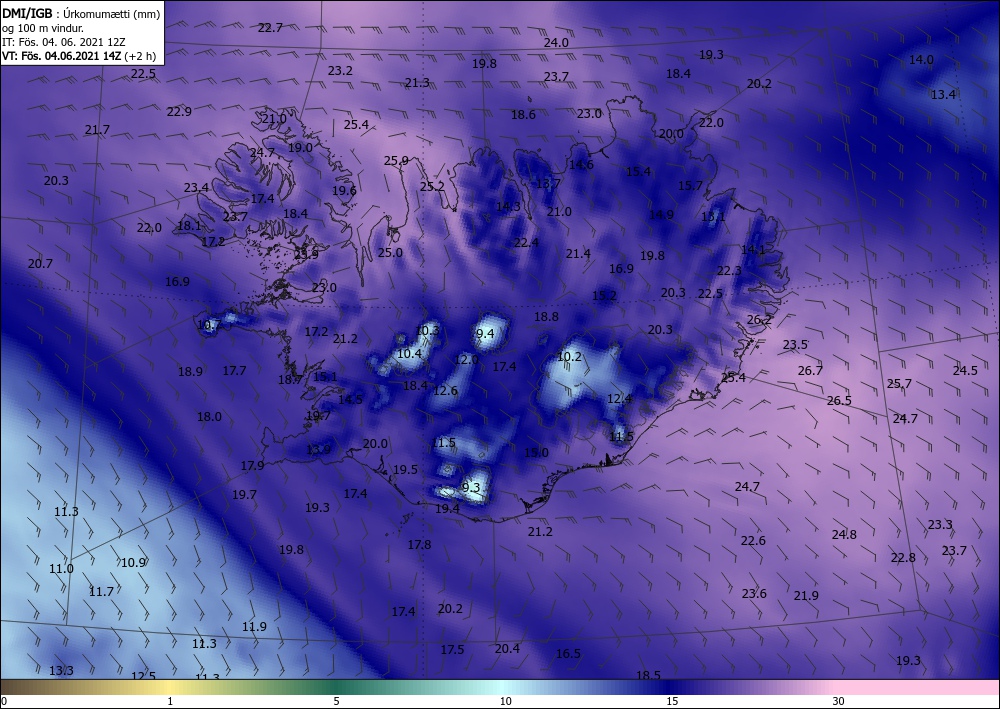The image size is (1000, 709).
Task: Click the map value 12.6
Action: coord(445,391)
